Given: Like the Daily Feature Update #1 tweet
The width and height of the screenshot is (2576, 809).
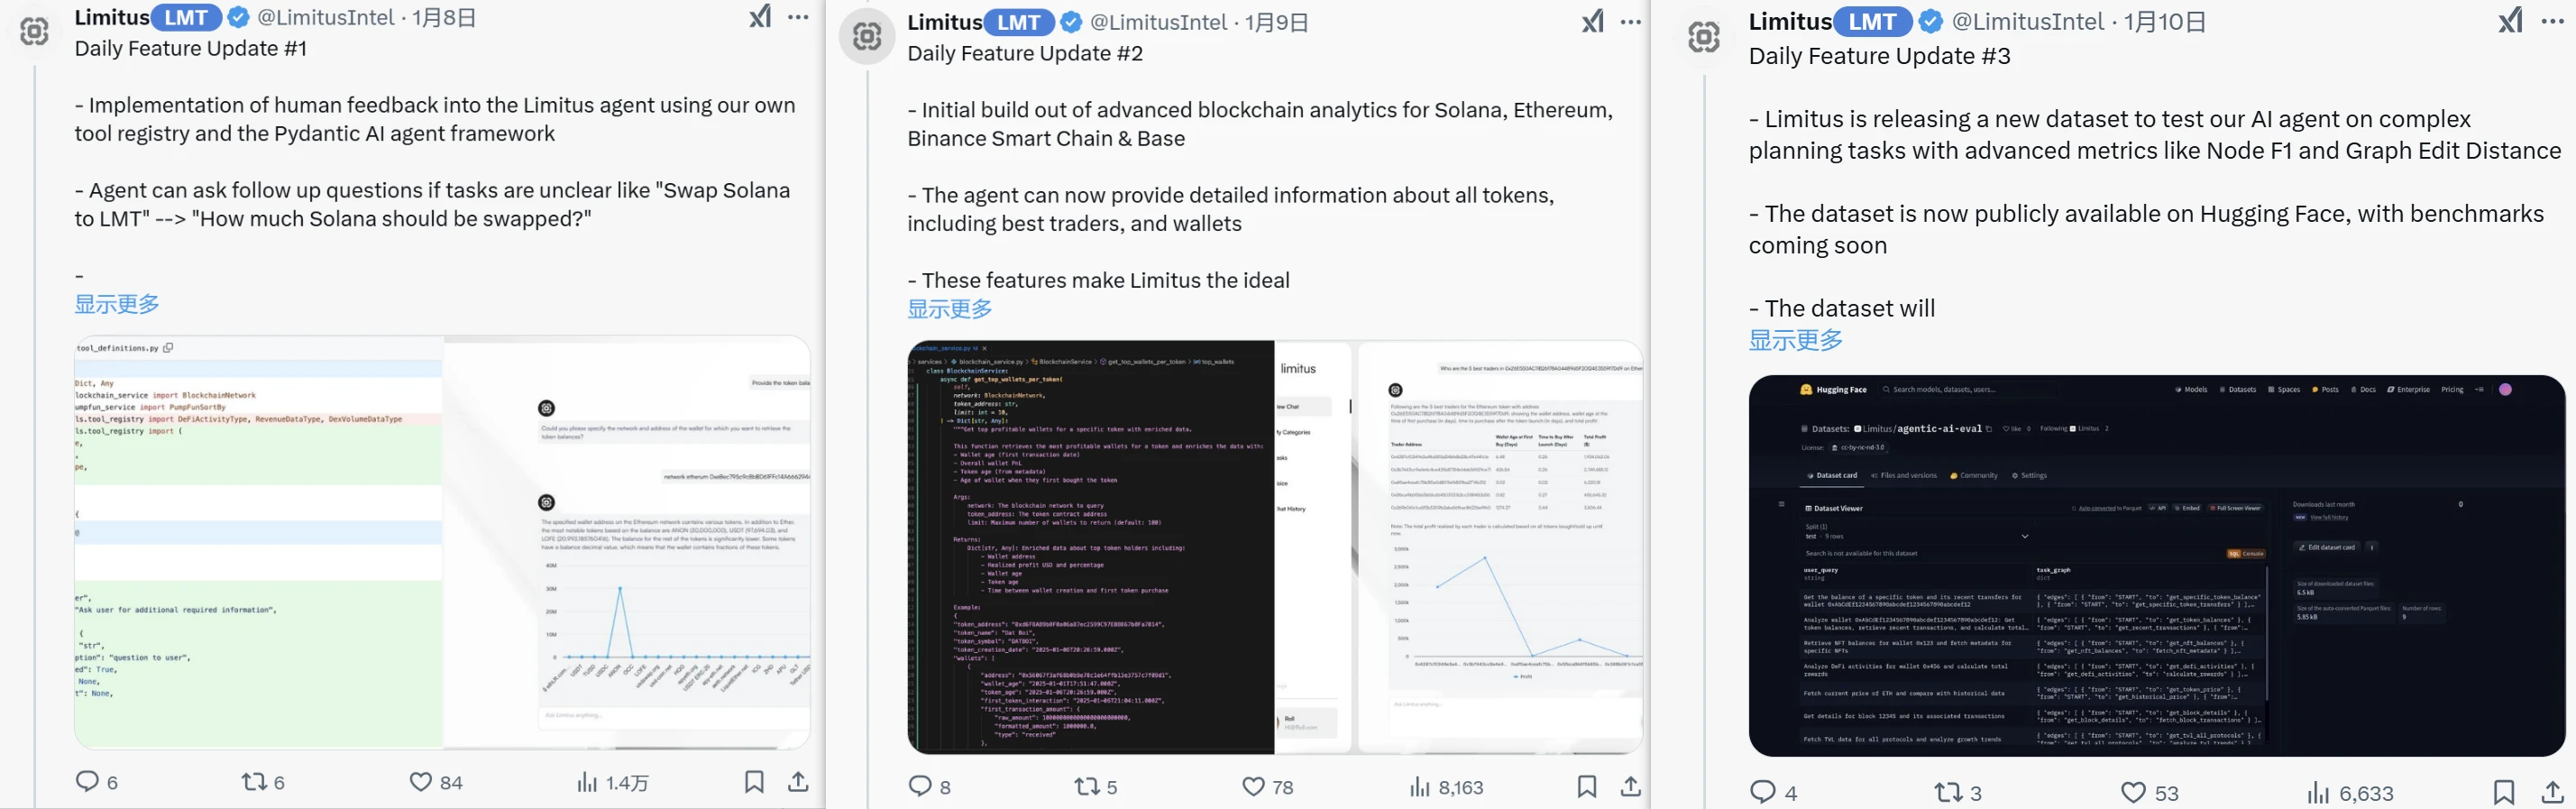Looking at the screenshot, I should pyautogui.click(x=421, y=781).
